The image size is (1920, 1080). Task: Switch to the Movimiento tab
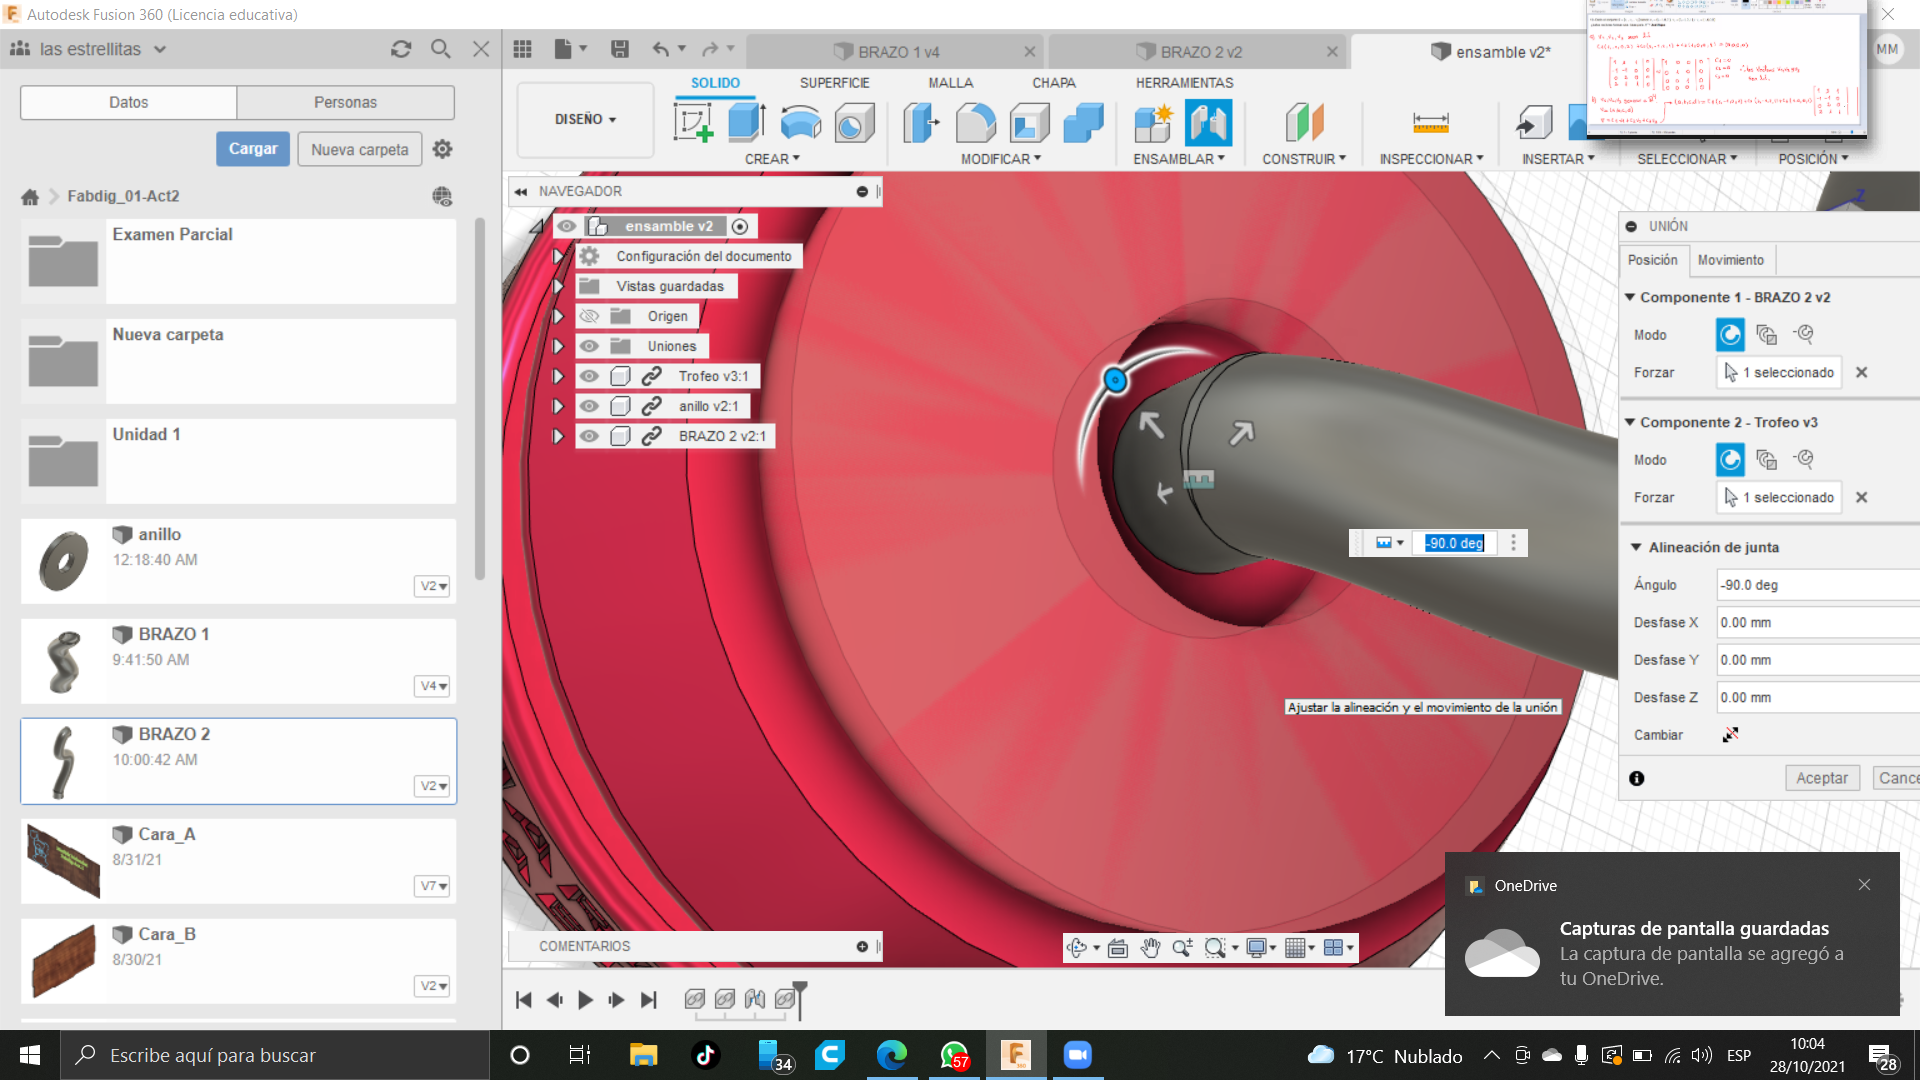pyautogui.click(x=1730, y=260)
